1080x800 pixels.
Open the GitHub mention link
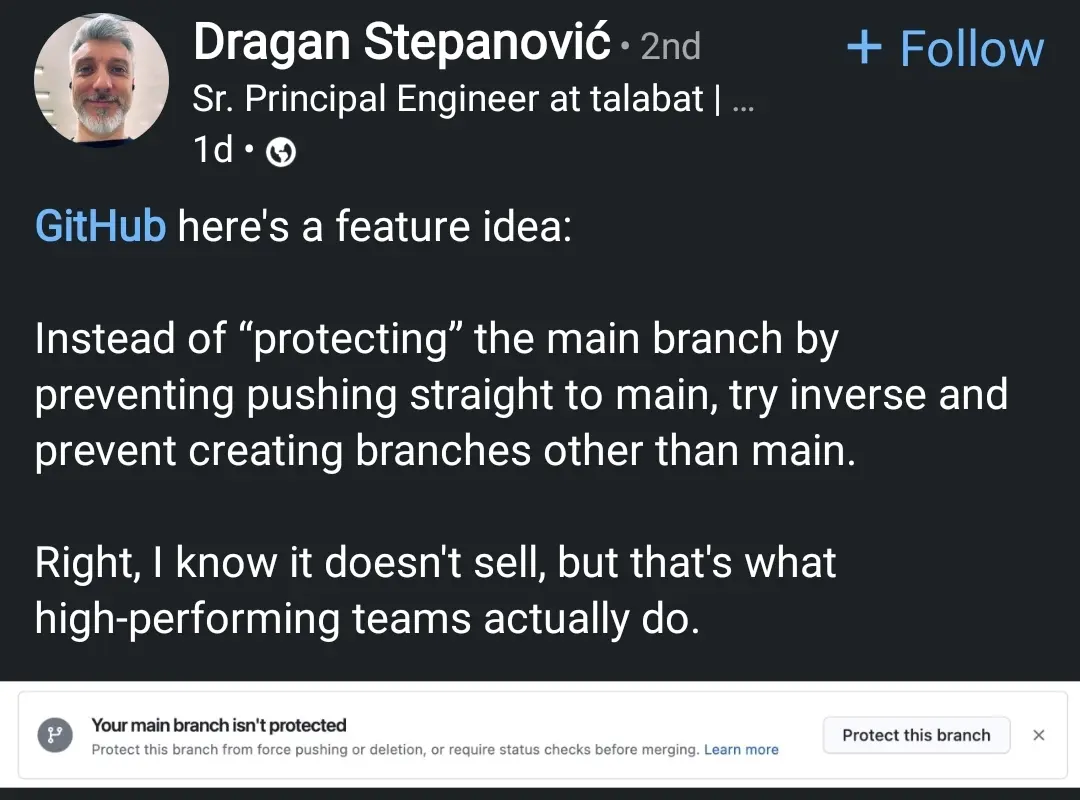point(100,227)
